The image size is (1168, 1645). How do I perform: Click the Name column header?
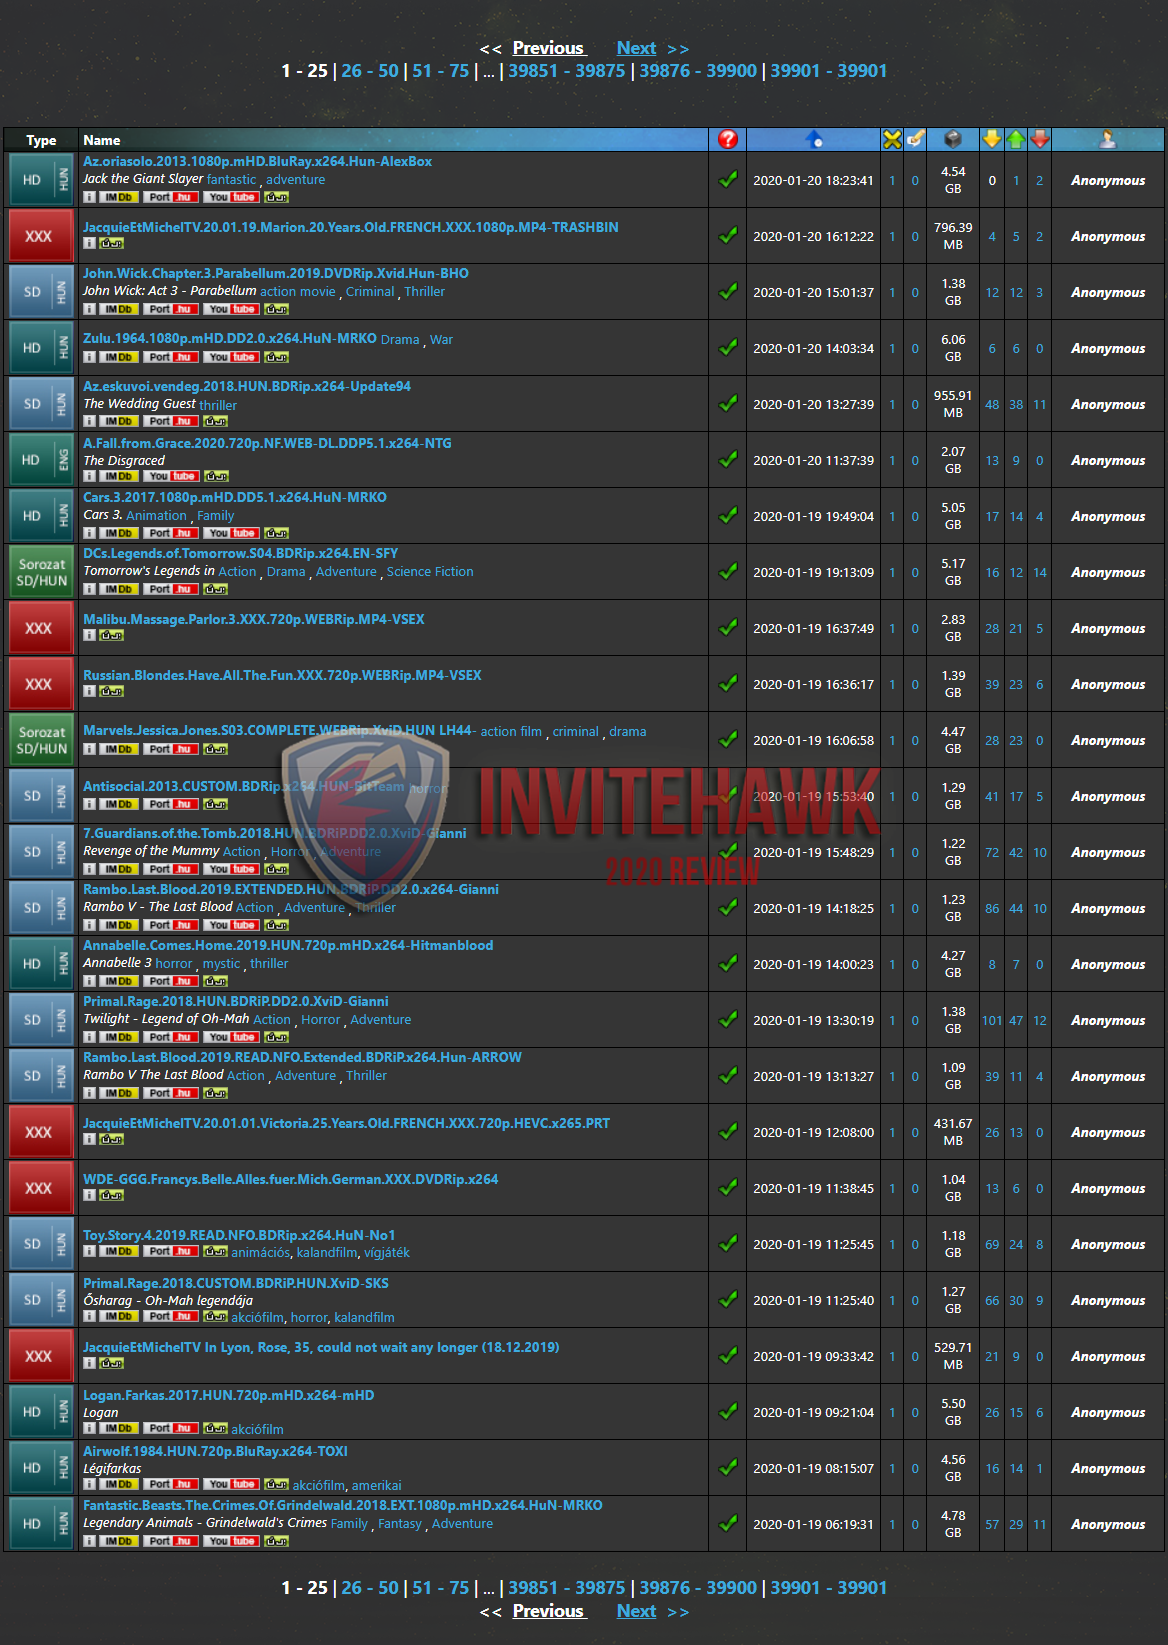(102, 141)
